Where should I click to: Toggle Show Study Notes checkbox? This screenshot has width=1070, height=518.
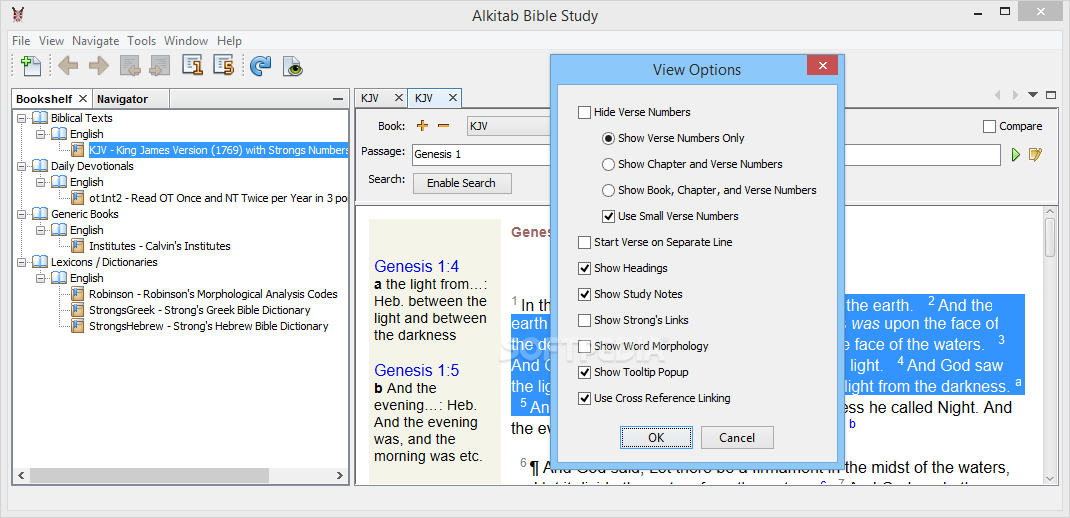click(x=584, y=294)
